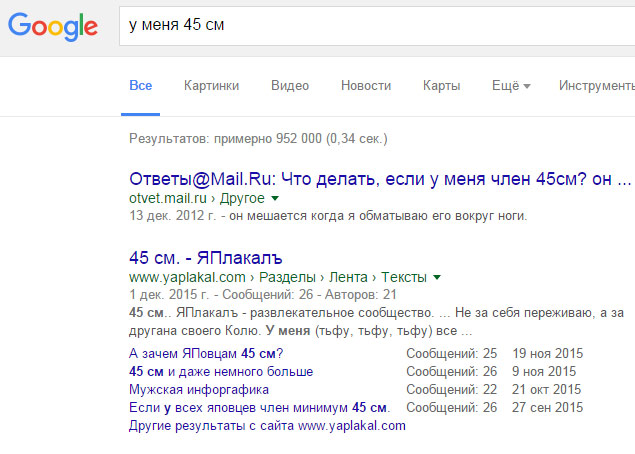Go to the 'Новости' tab

click(366, 85)
